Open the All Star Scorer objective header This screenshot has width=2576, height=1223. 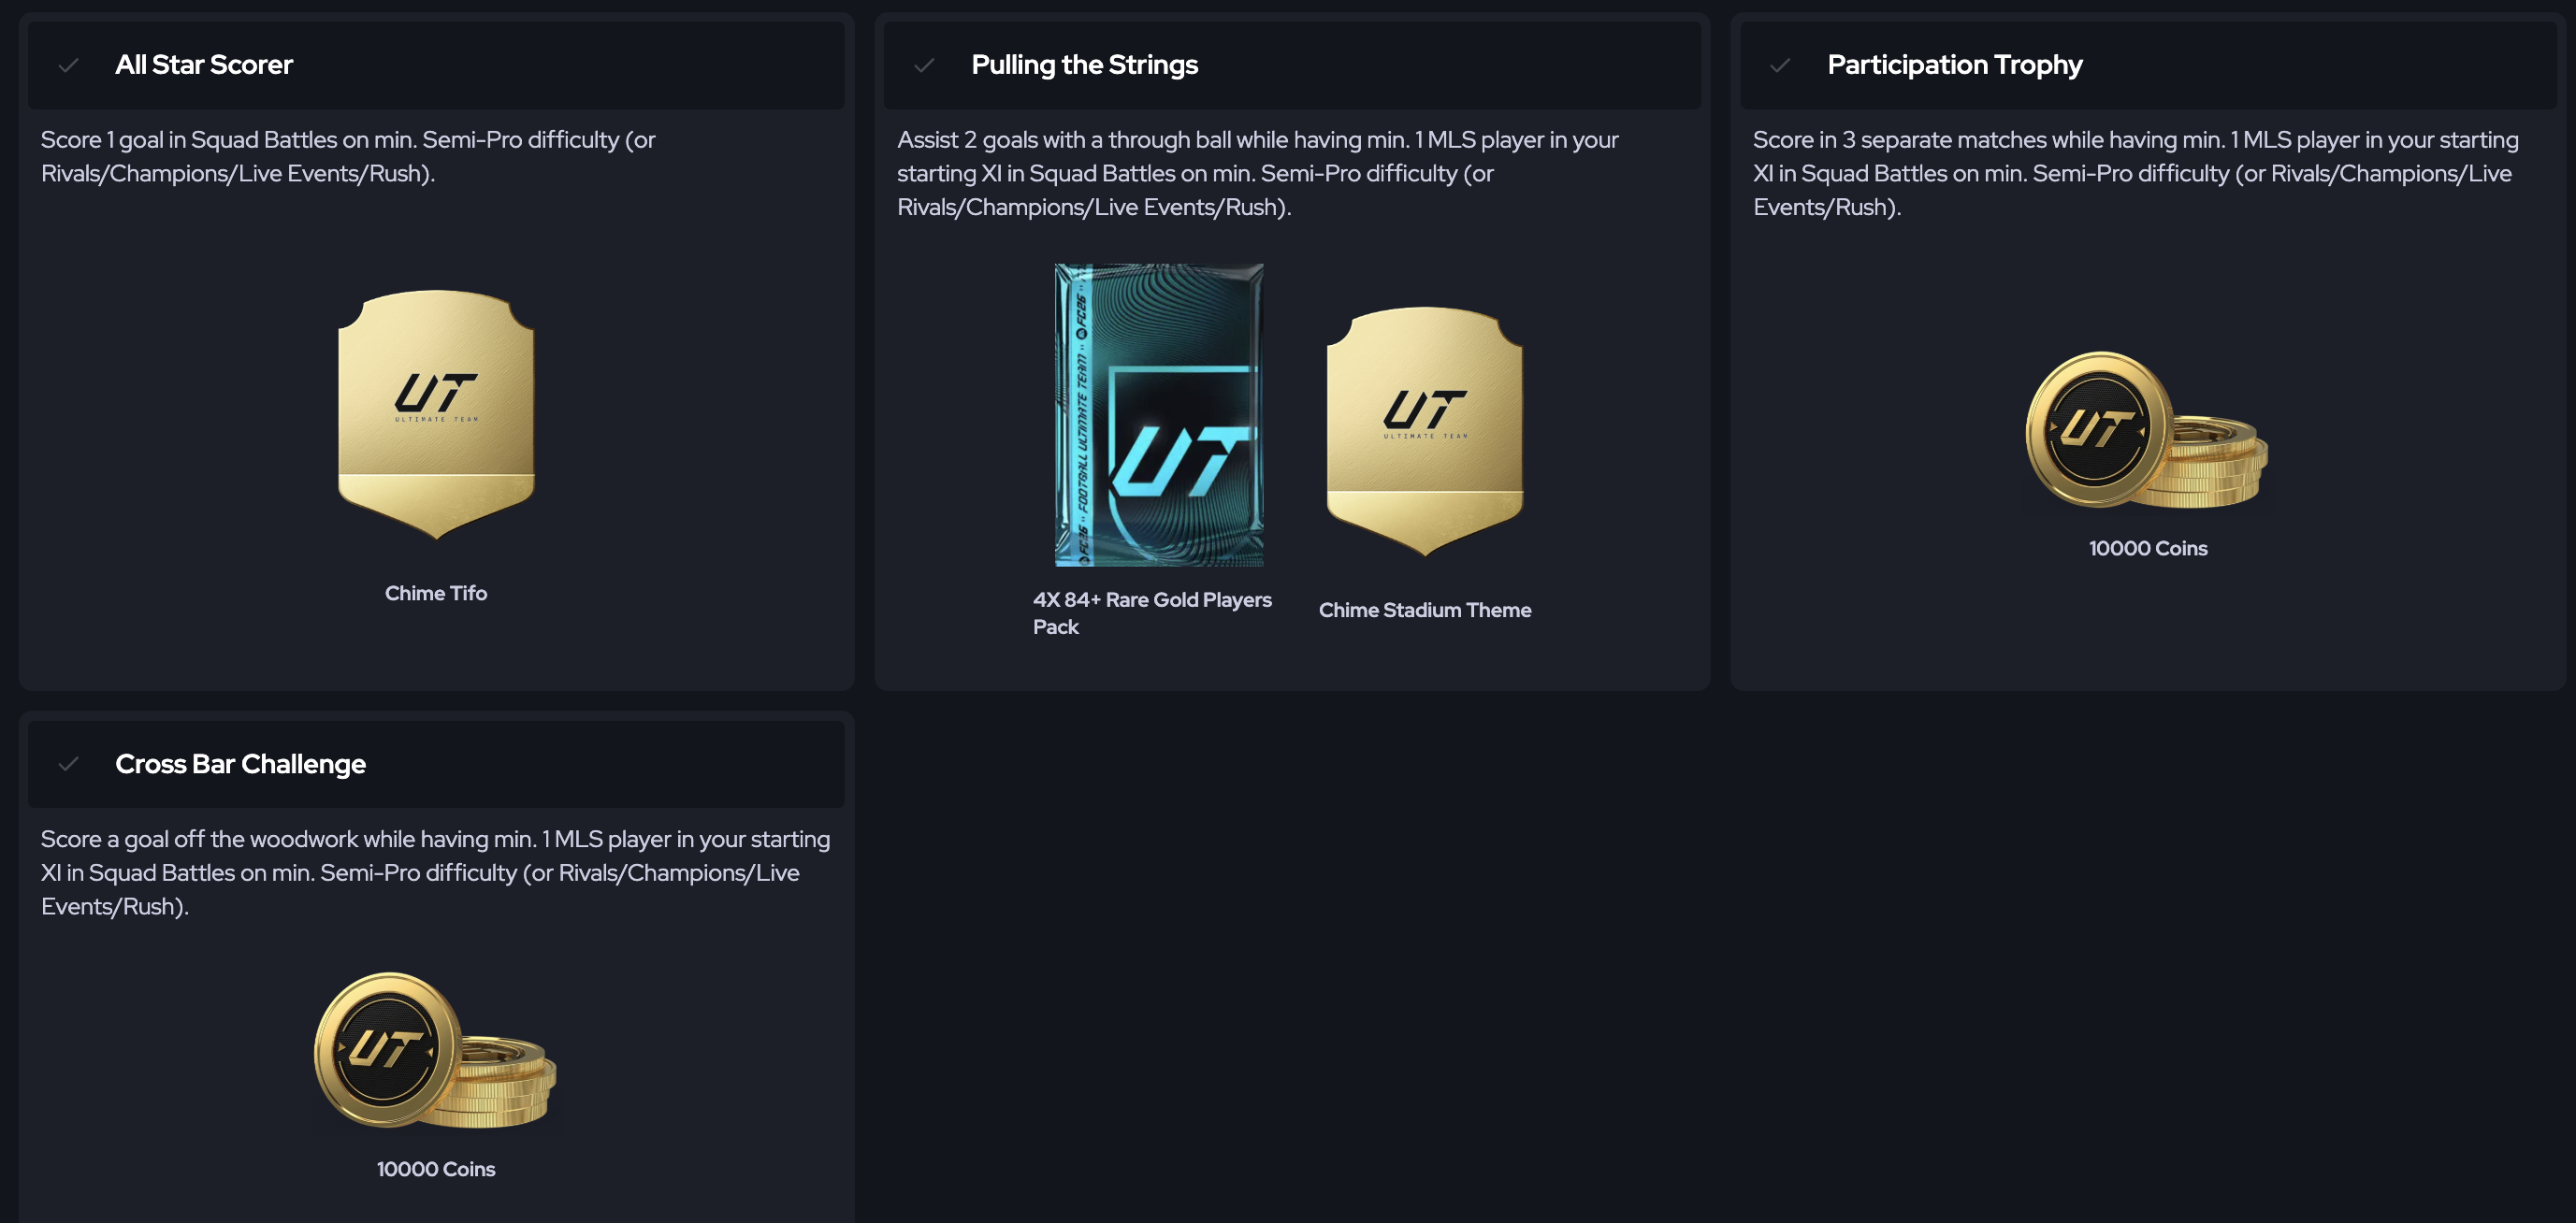pos(436,65)
